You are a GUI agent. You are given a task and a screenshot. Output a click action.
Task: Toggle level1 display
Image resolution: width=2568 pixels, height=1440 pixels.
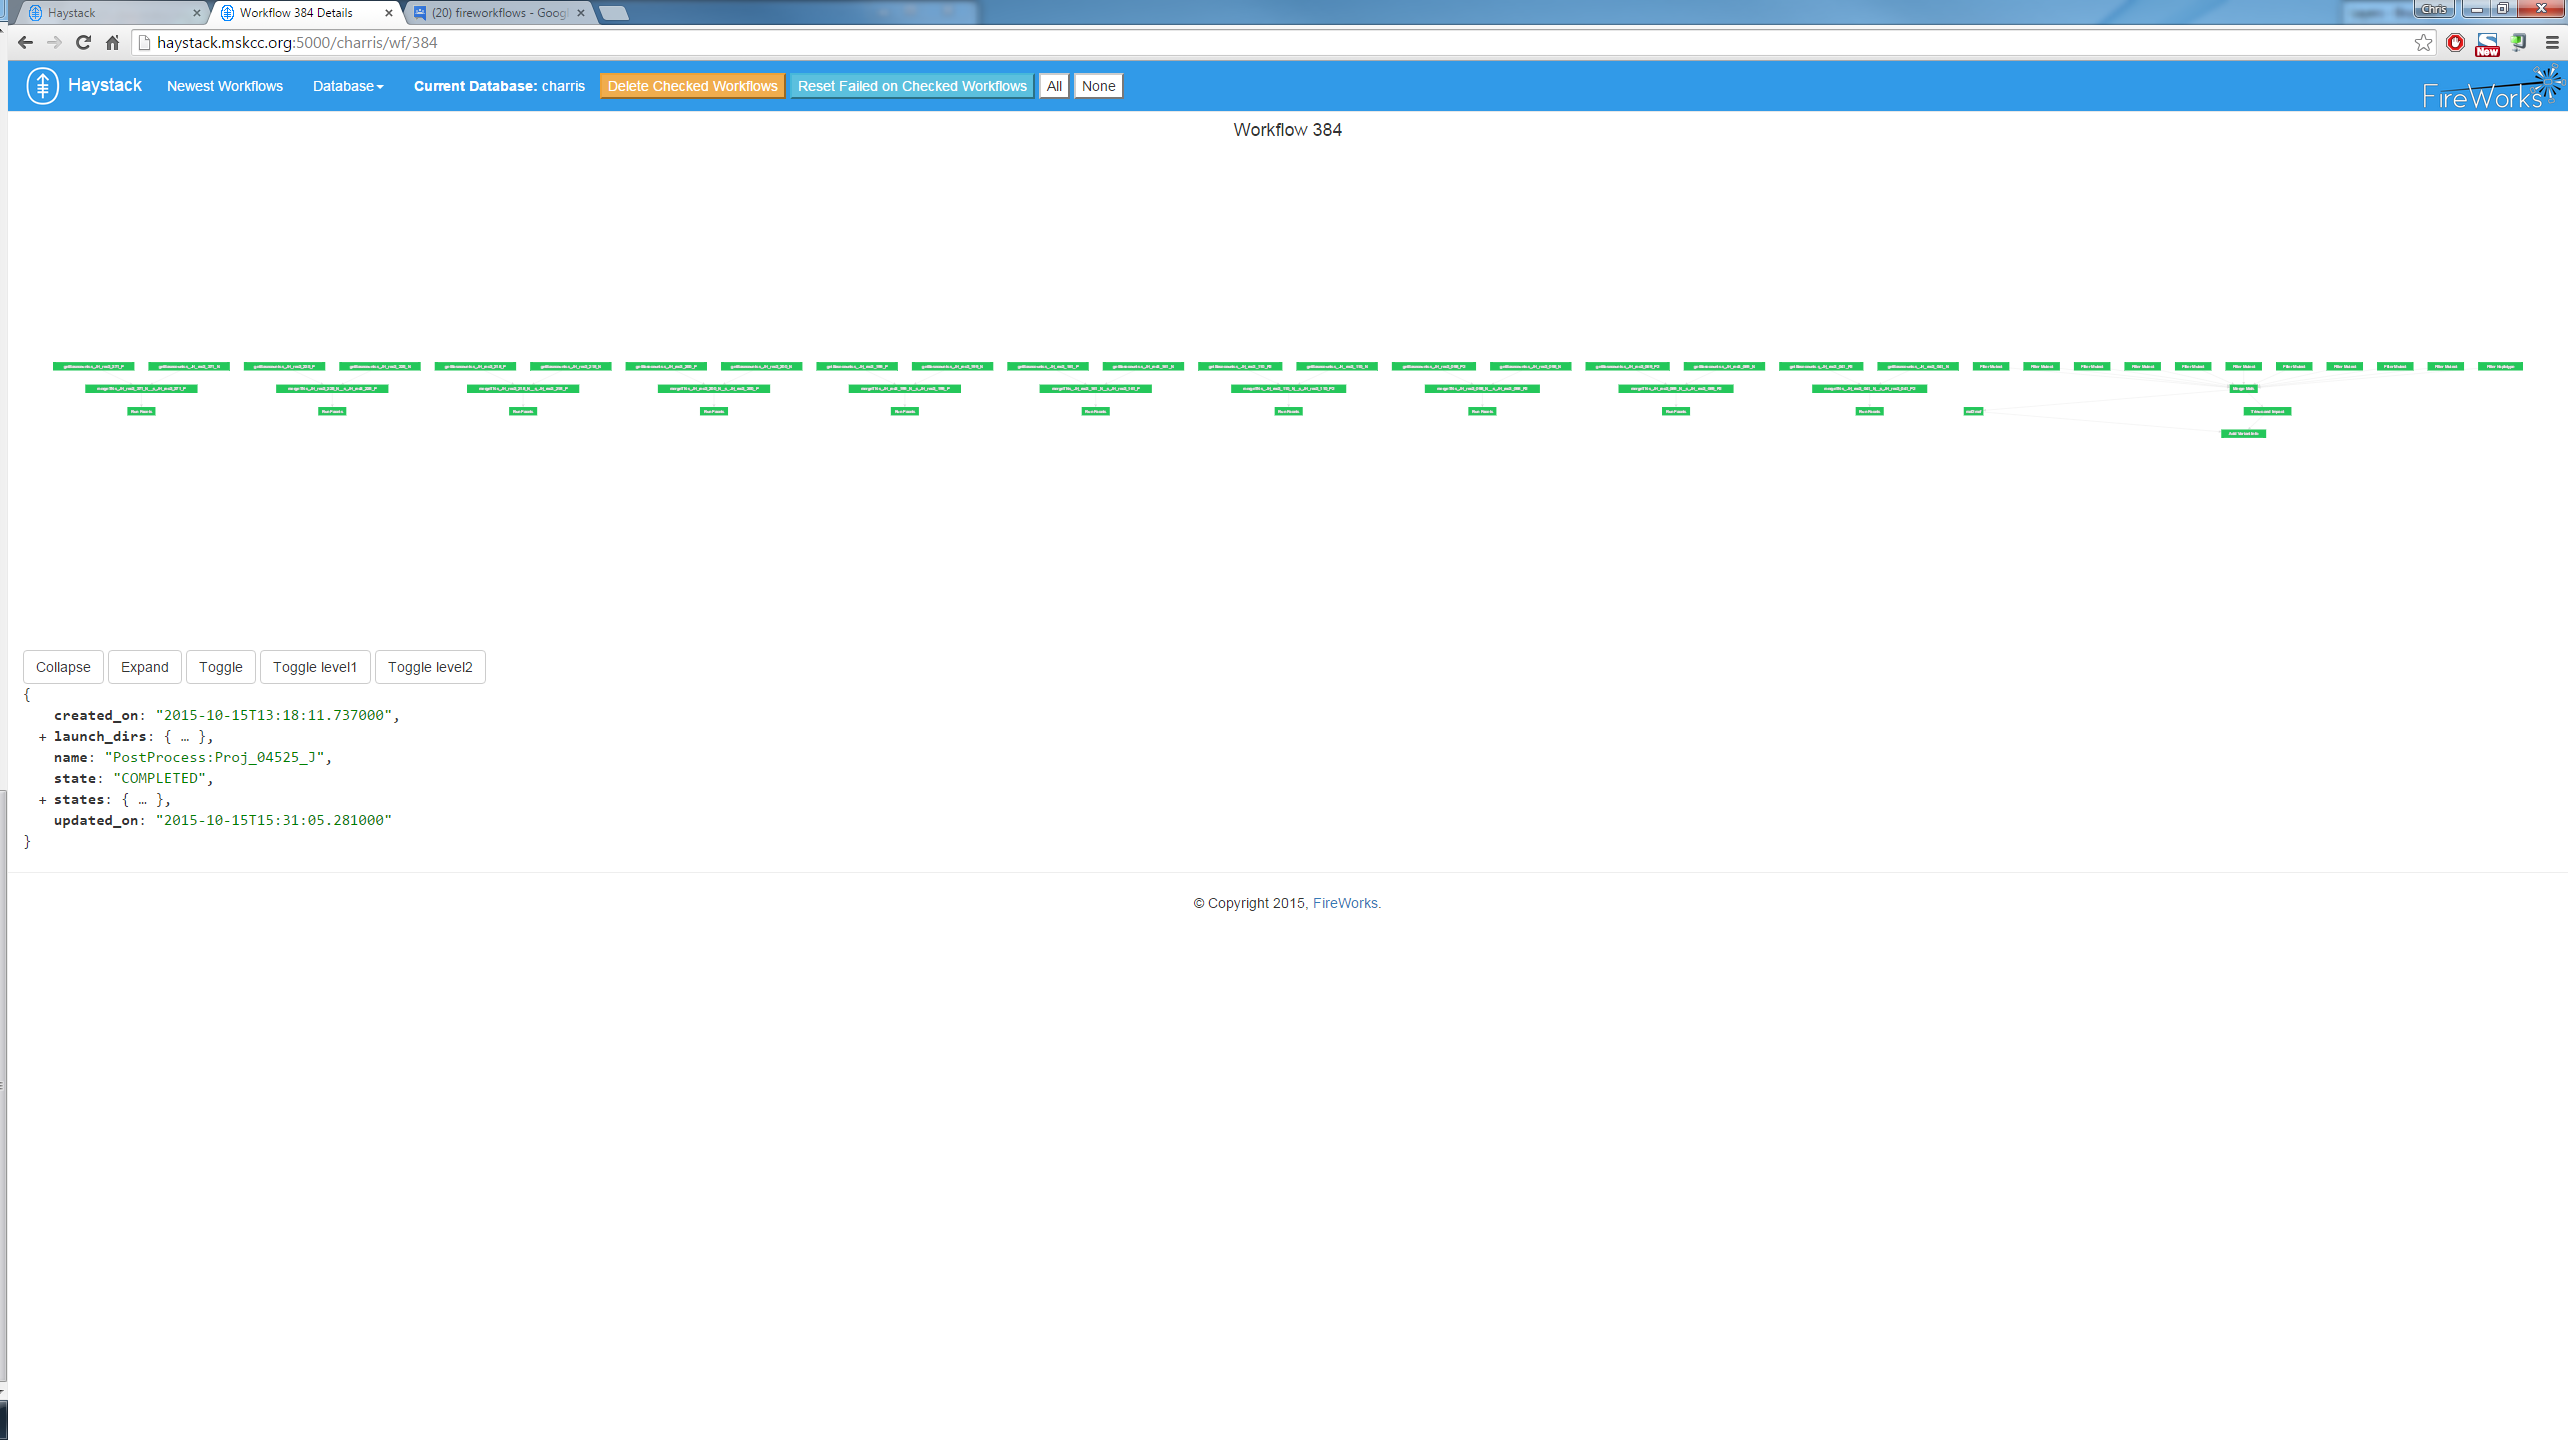click(x=314, y=667)
